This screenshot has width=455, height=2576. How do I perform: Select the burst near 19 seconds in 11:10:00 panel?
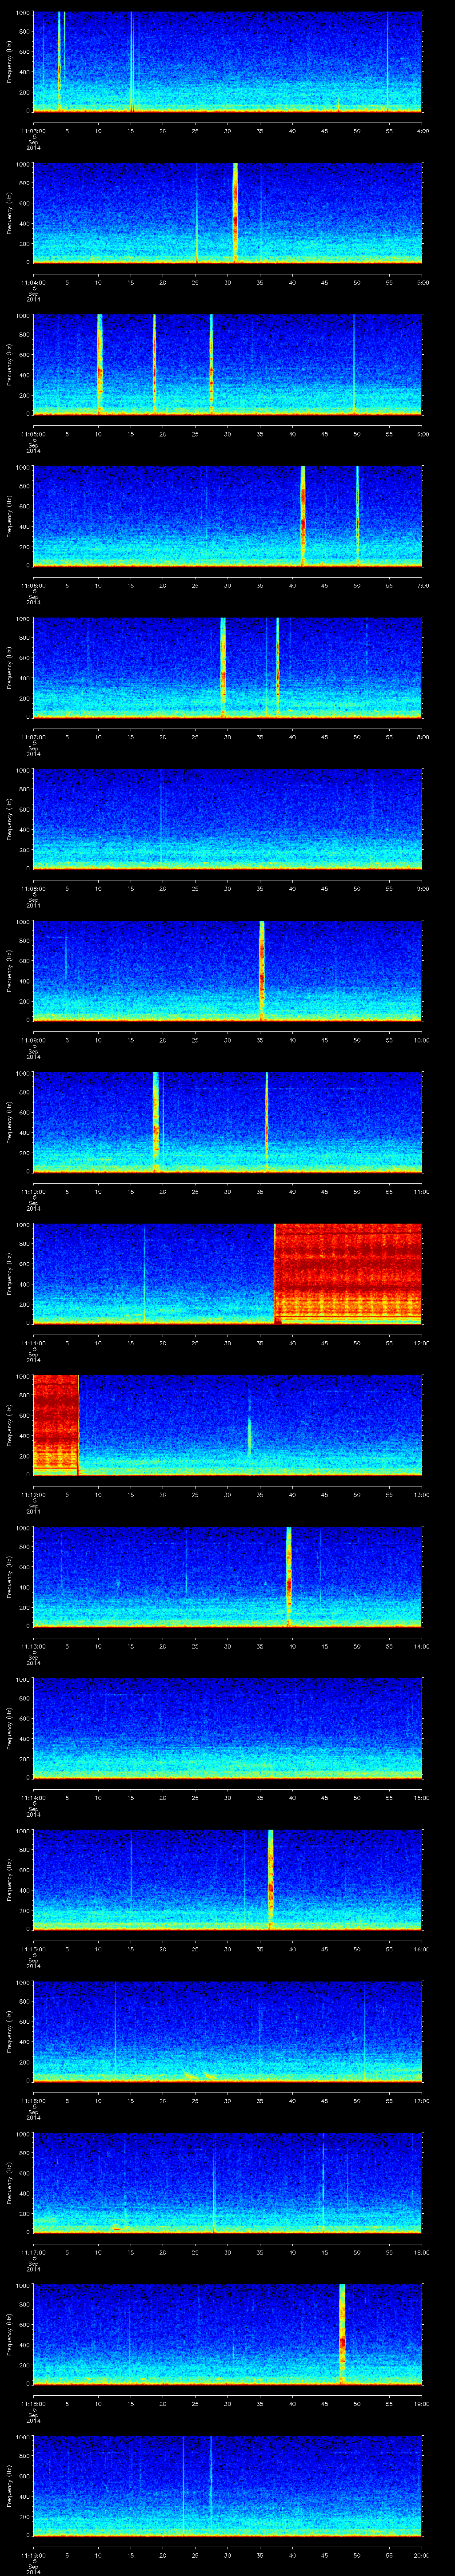coord(156,1120)
